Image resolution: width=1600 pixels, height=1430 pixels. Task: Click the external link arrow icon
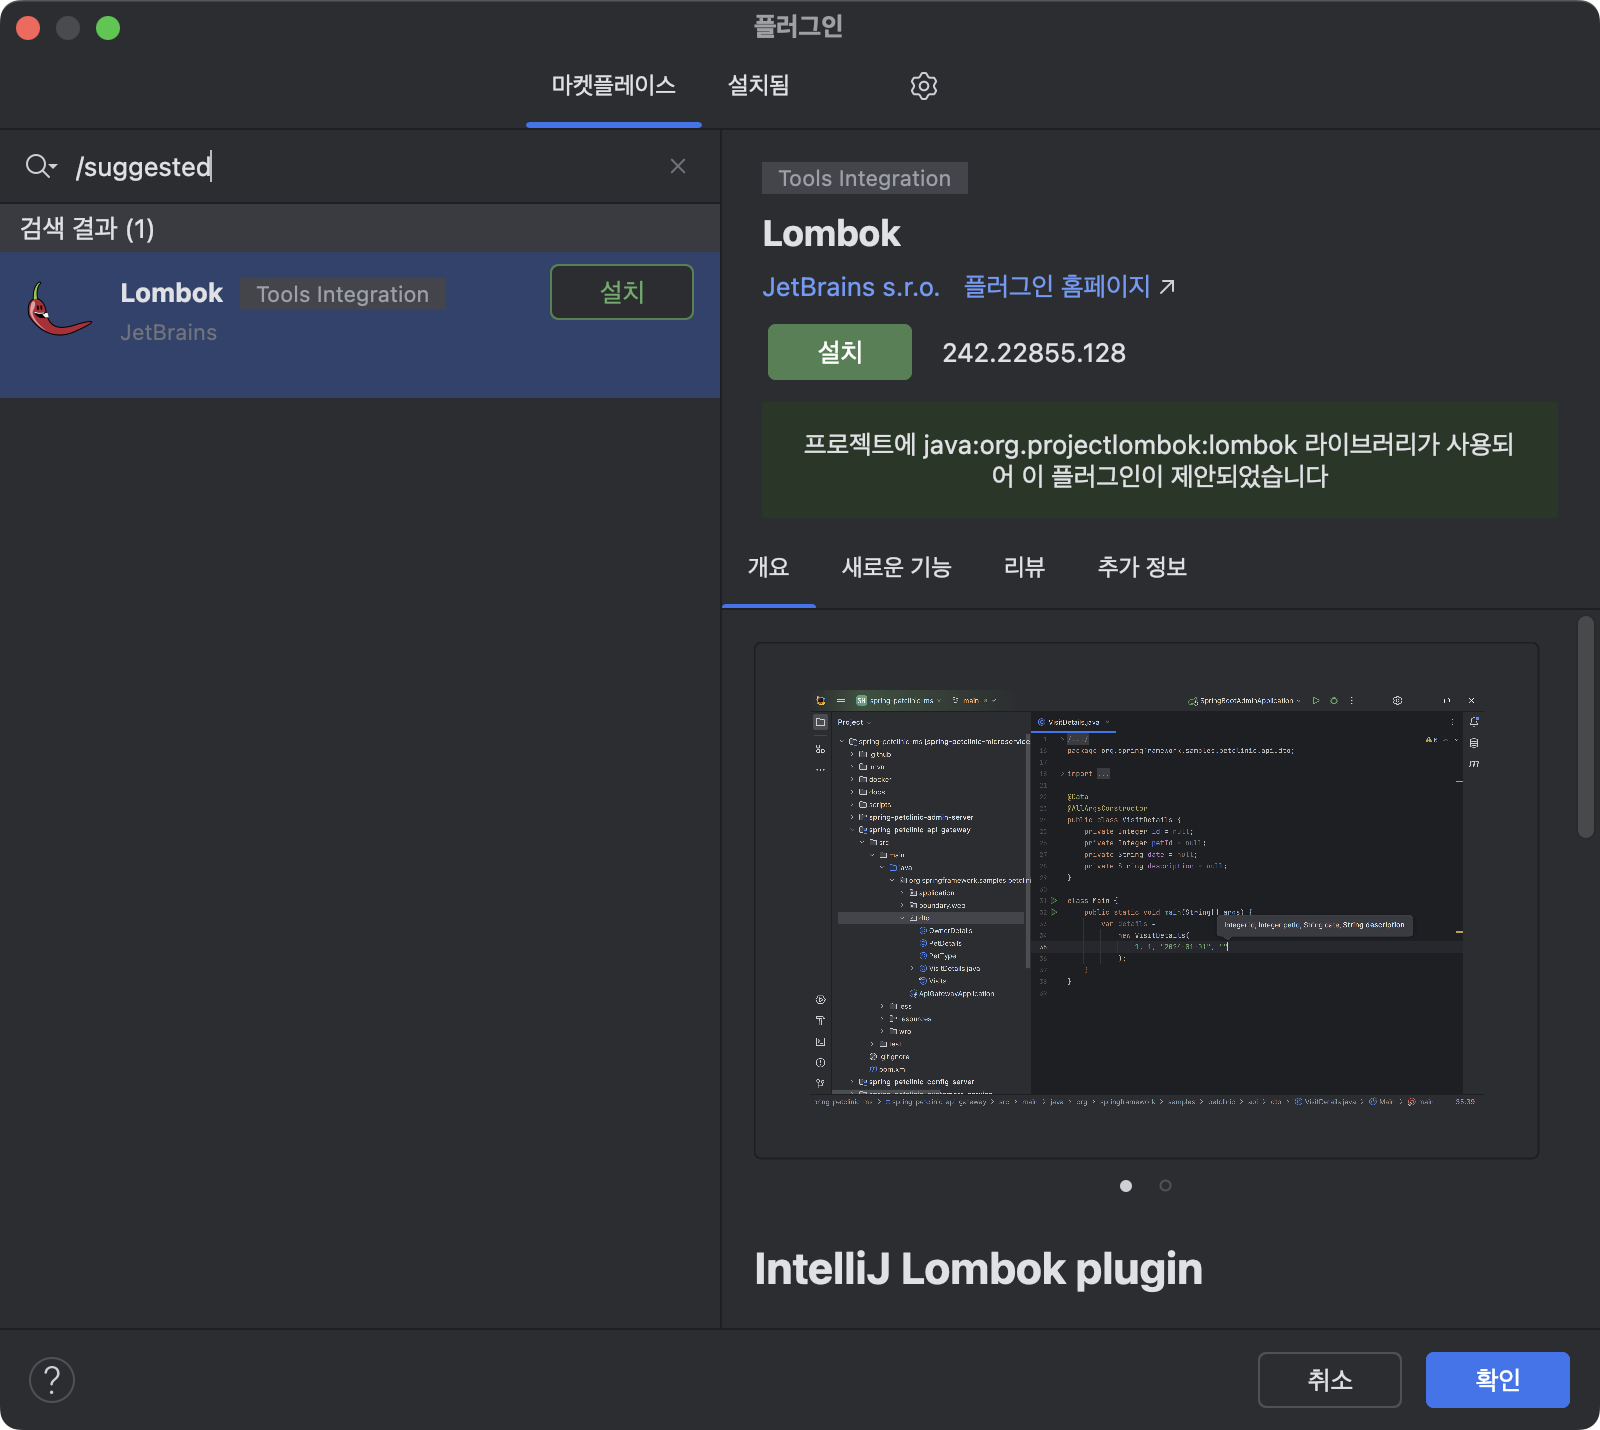(x=1167, y=287)
